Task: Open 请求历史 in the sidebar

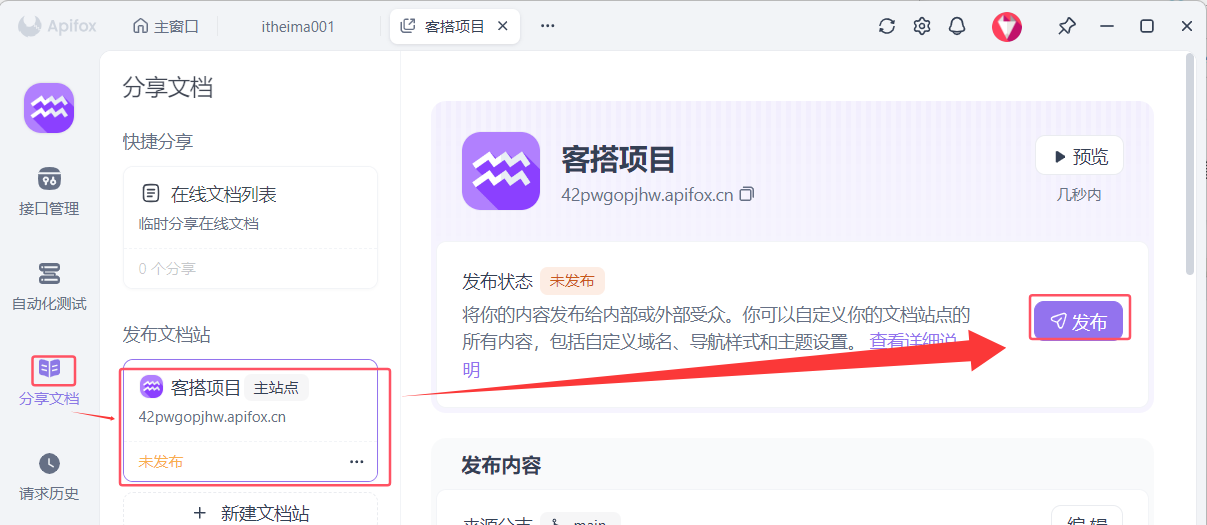Action: 49,476
